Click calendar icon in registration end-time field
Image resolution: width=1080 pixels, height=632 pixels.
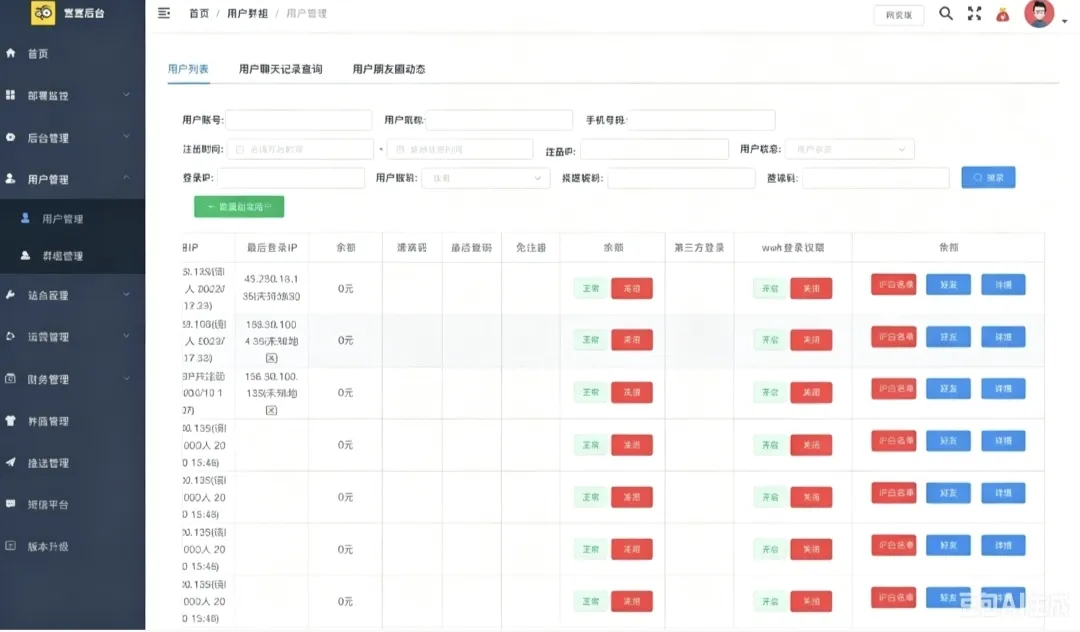pos(400,149)
